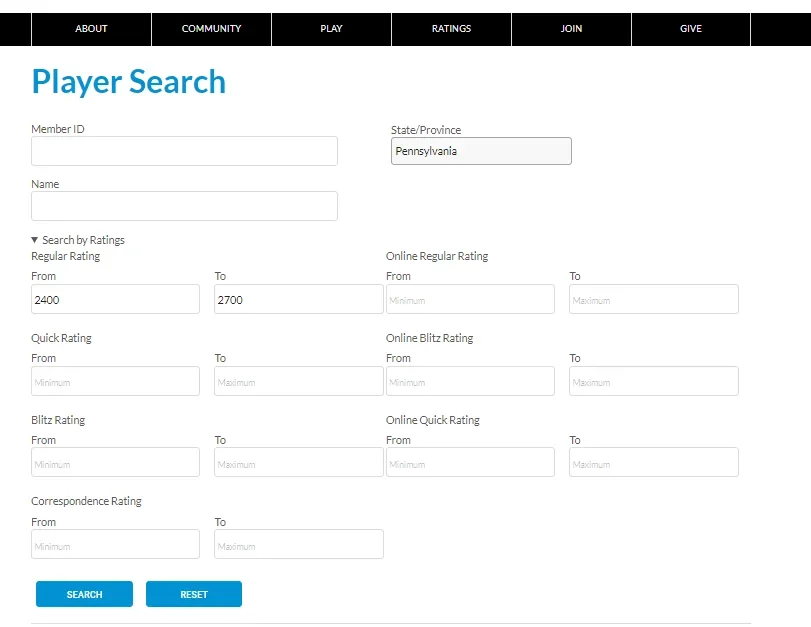Click inside the Name field
The width and height of the screenshot is (811, 627).
184,205
